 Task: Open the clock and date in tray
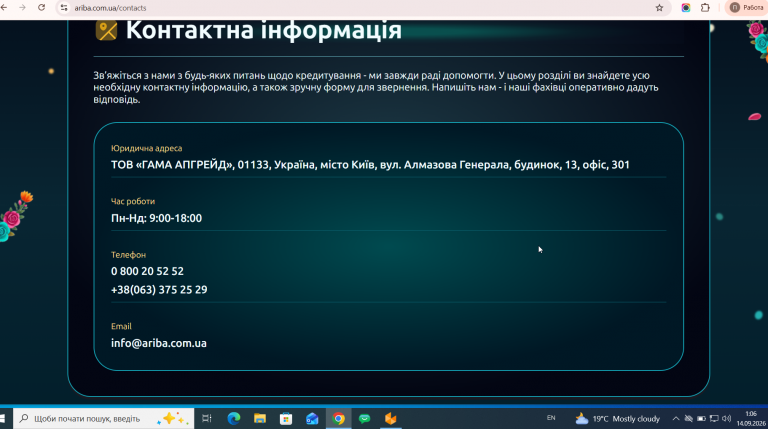click(751, 419)
